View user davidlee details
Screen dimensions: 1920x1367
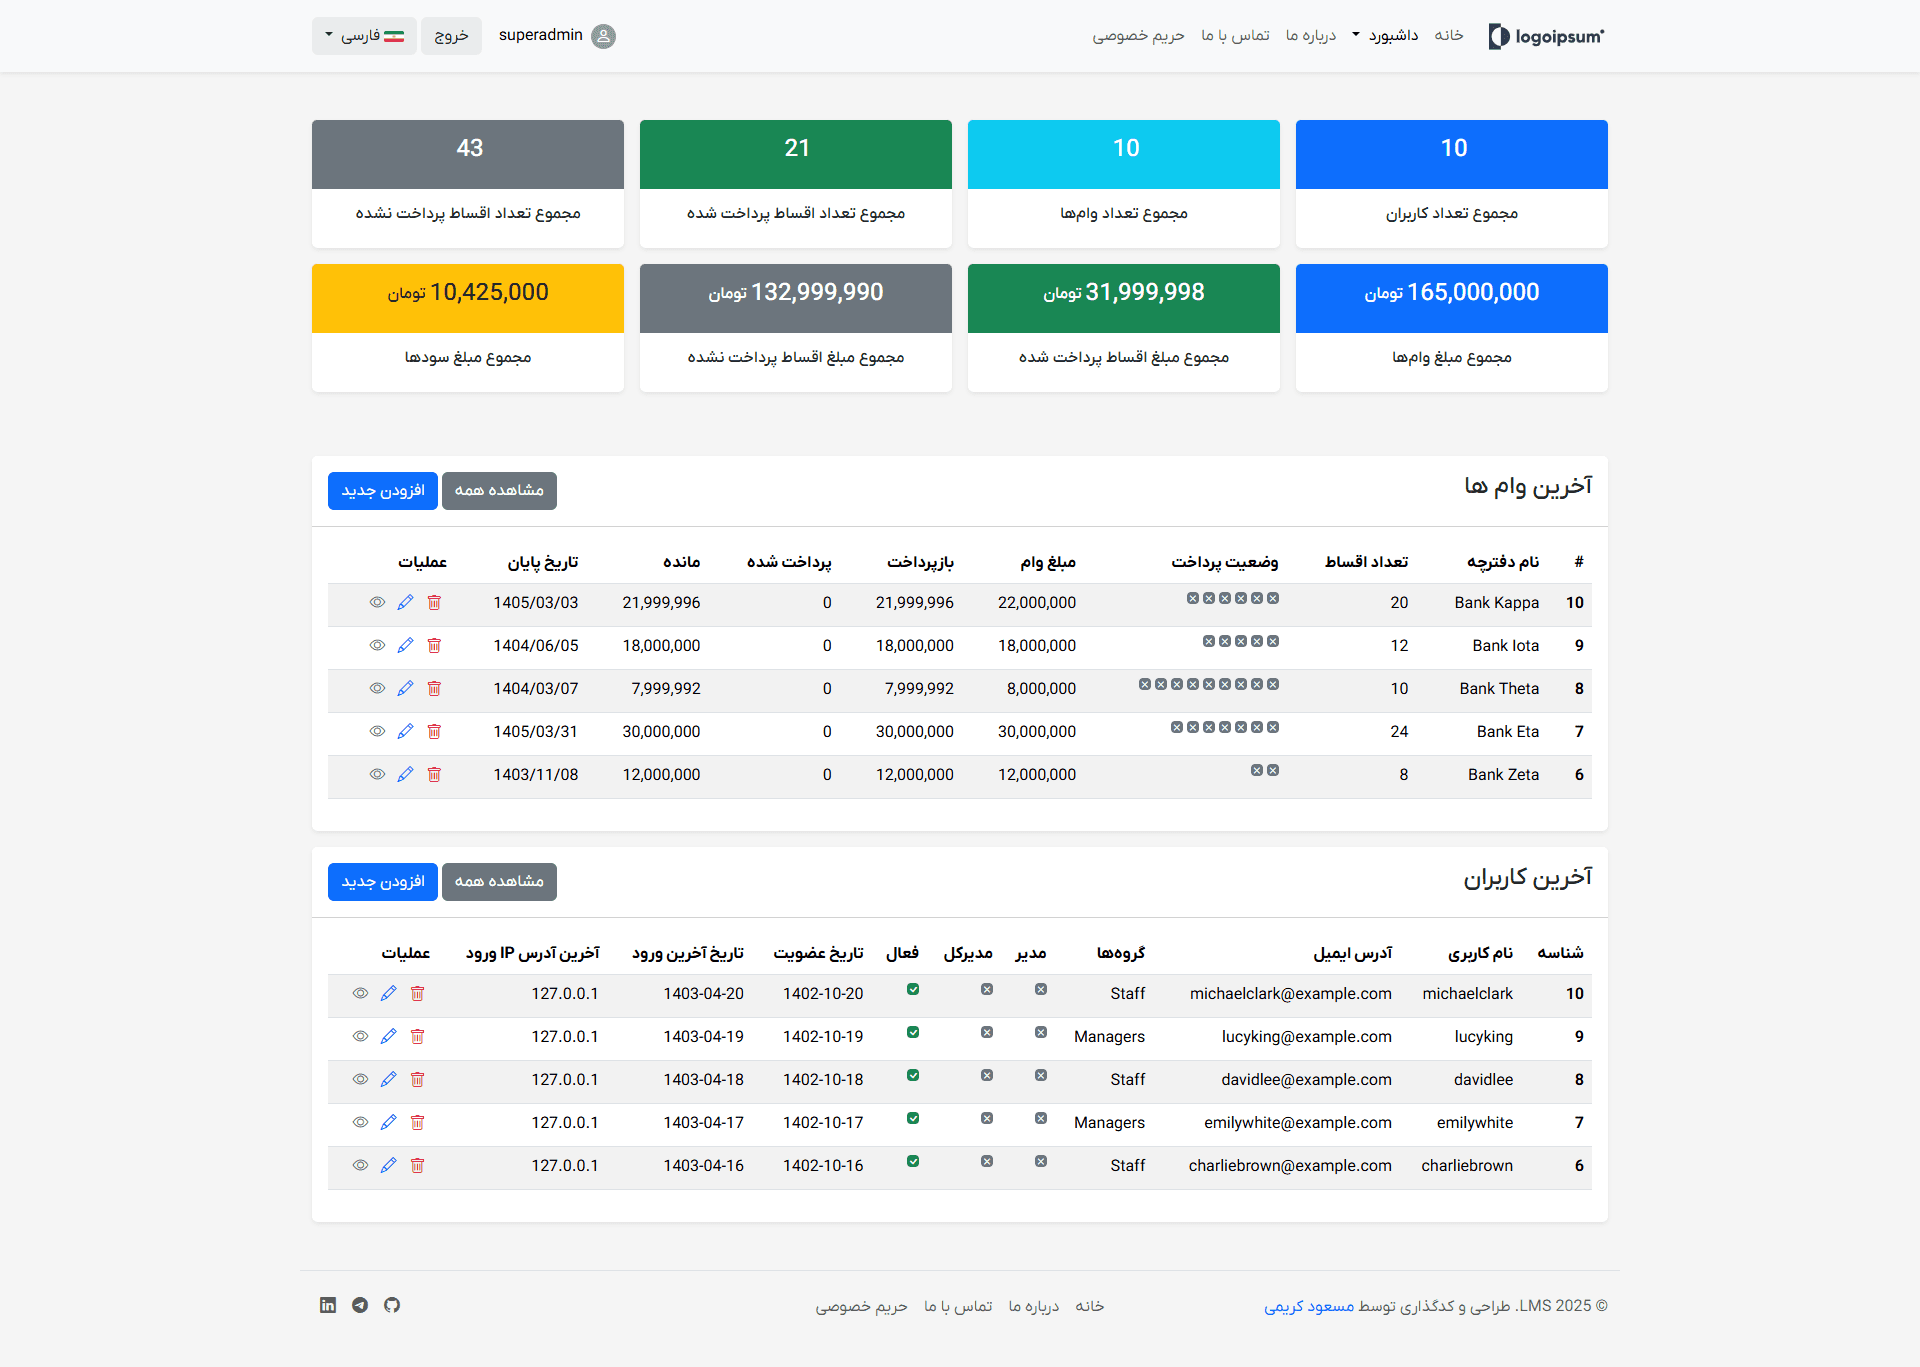coord(361,1079)
